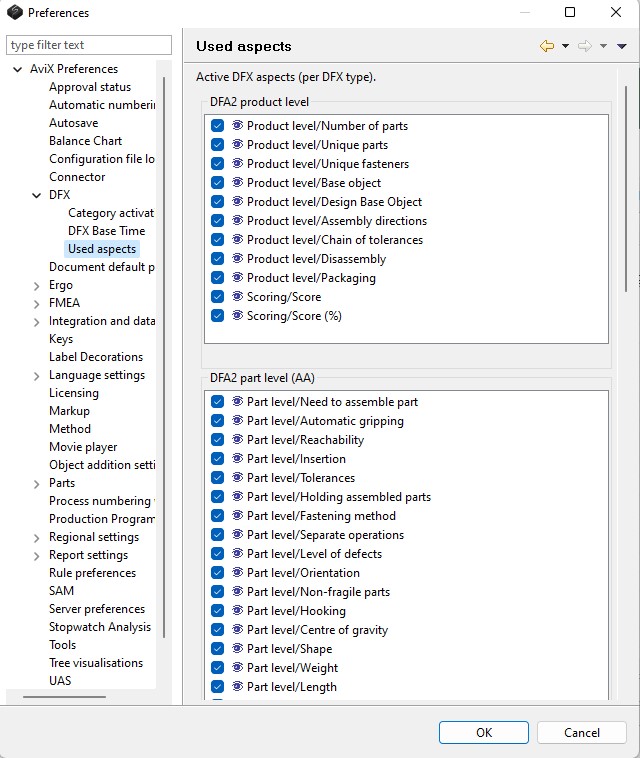The image size is (640, 758).
Task: Click the forward navigation arrow icon
Action: pyautogui.click(x=585, y=46)
